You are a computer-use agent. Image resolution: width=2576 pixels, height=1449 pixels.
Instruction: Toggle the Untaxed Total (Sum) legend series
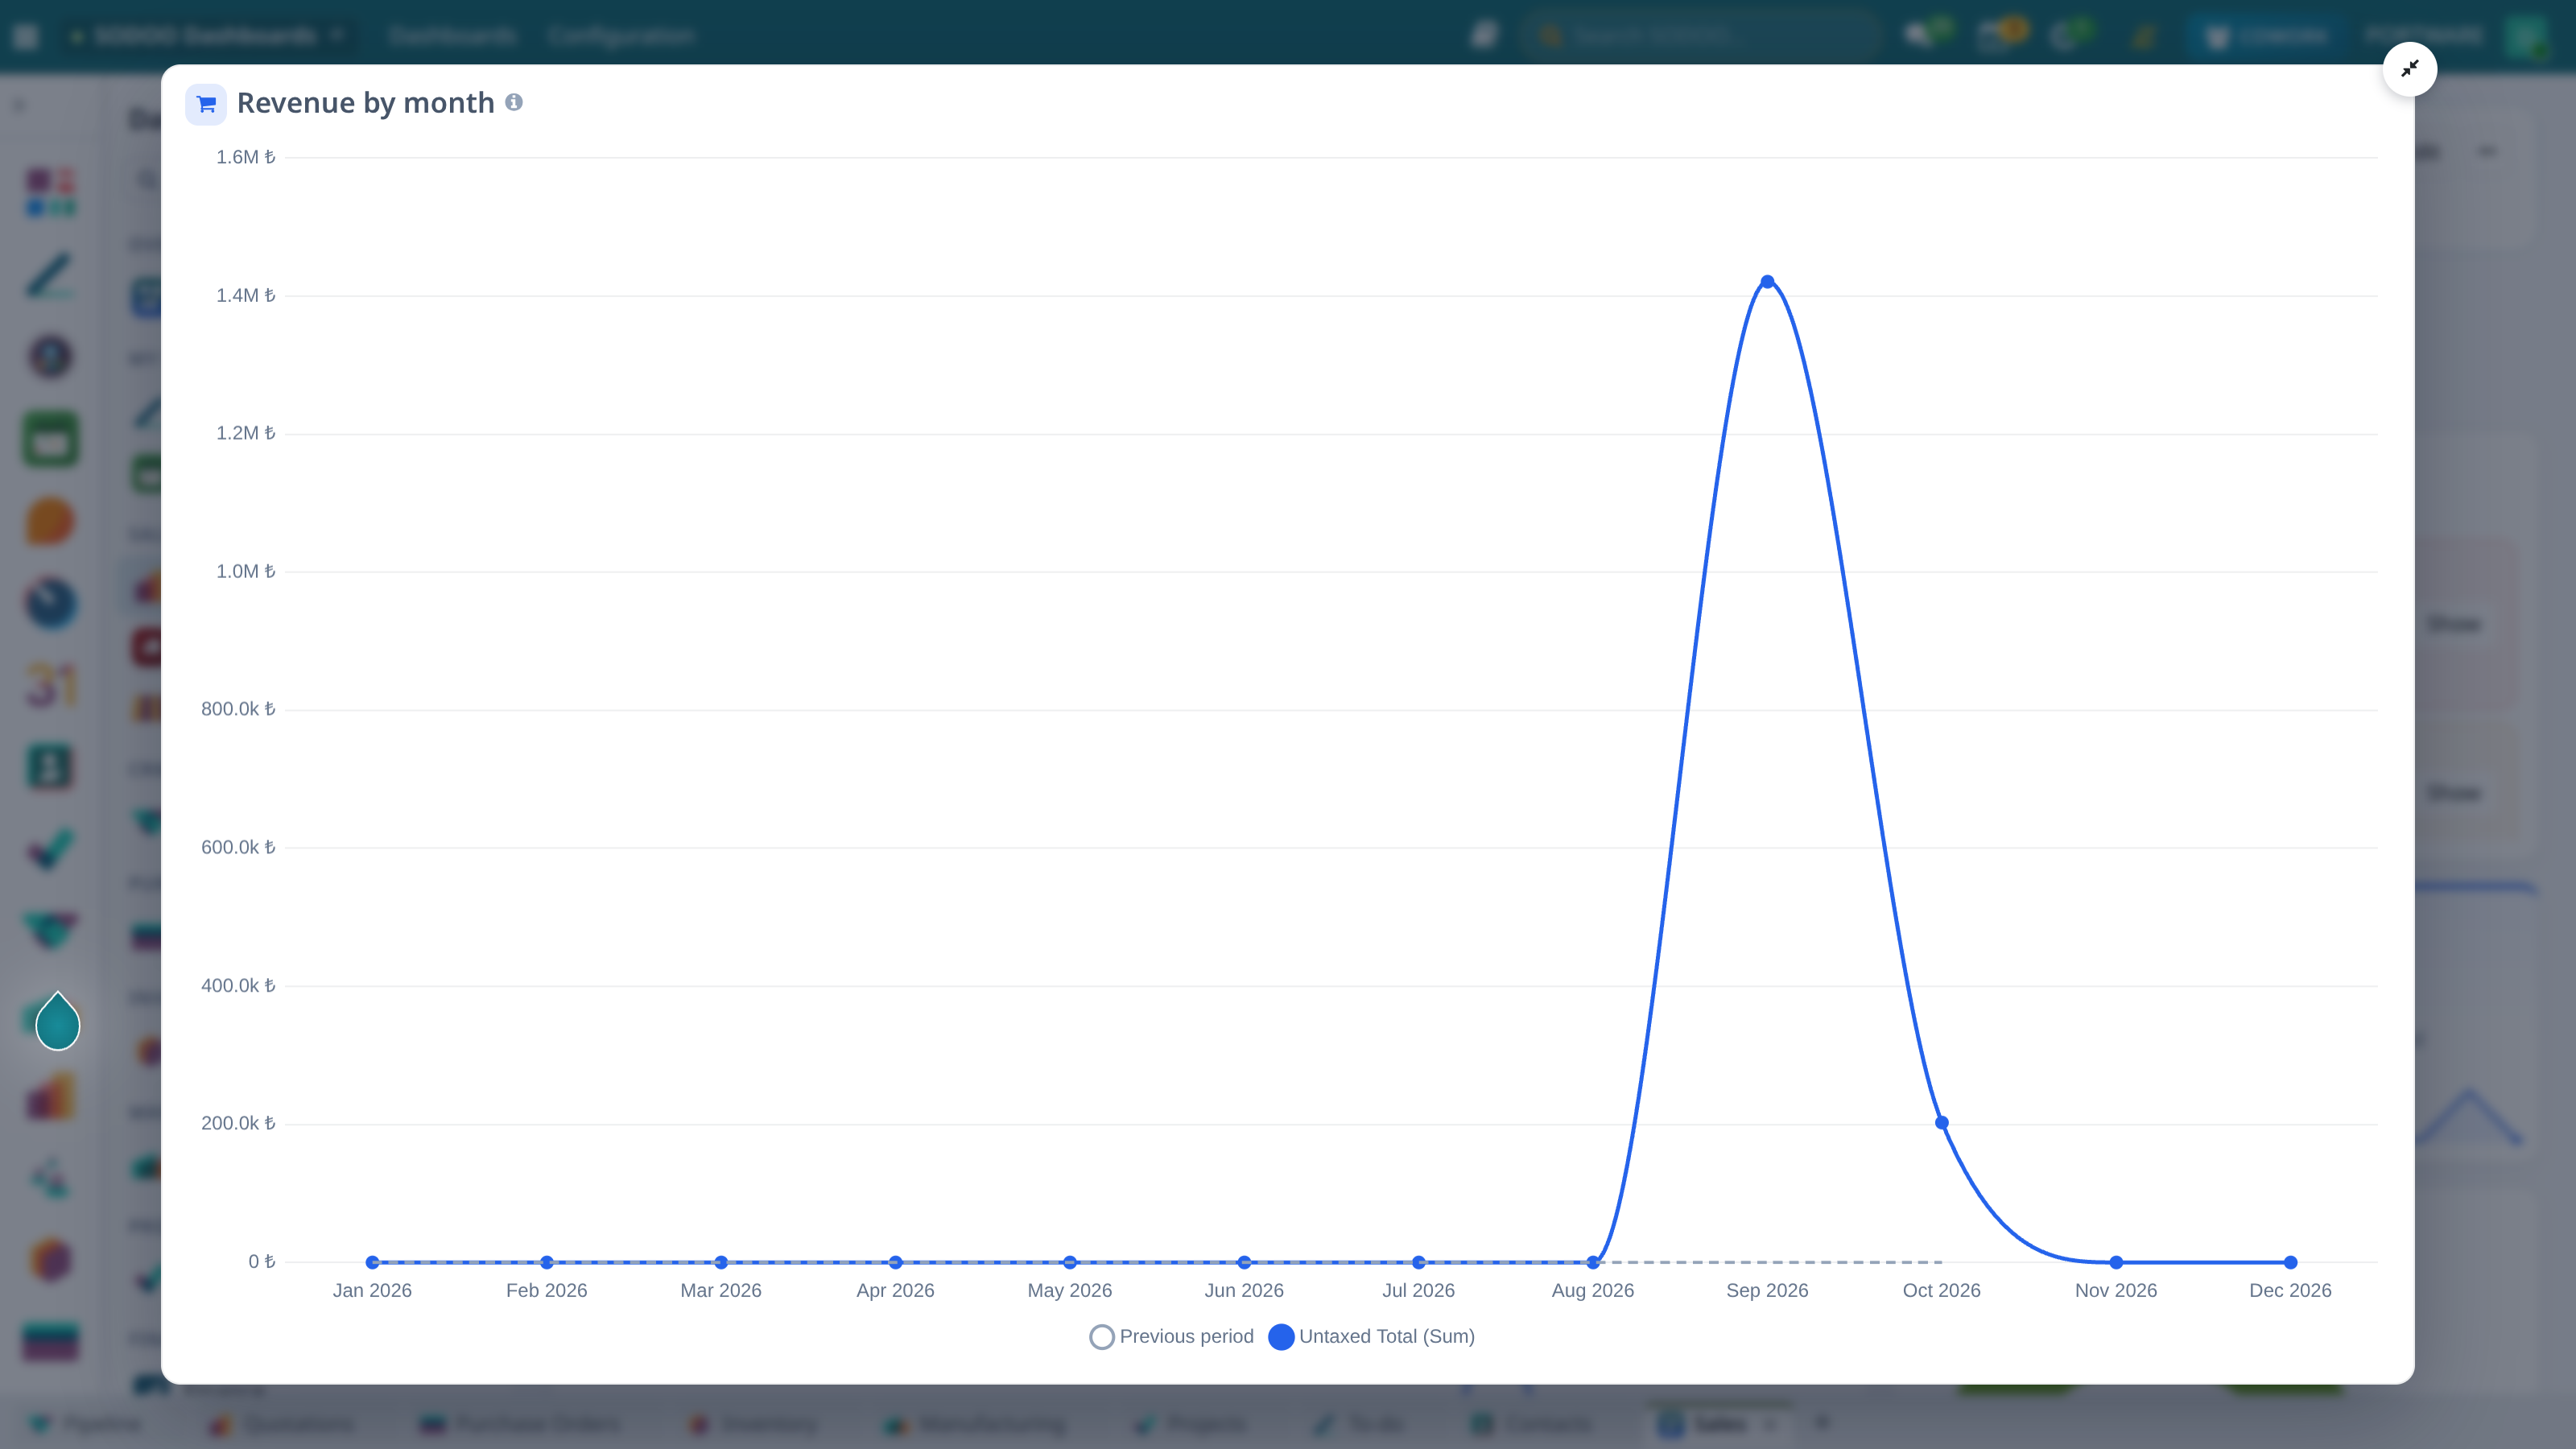1372,1336
